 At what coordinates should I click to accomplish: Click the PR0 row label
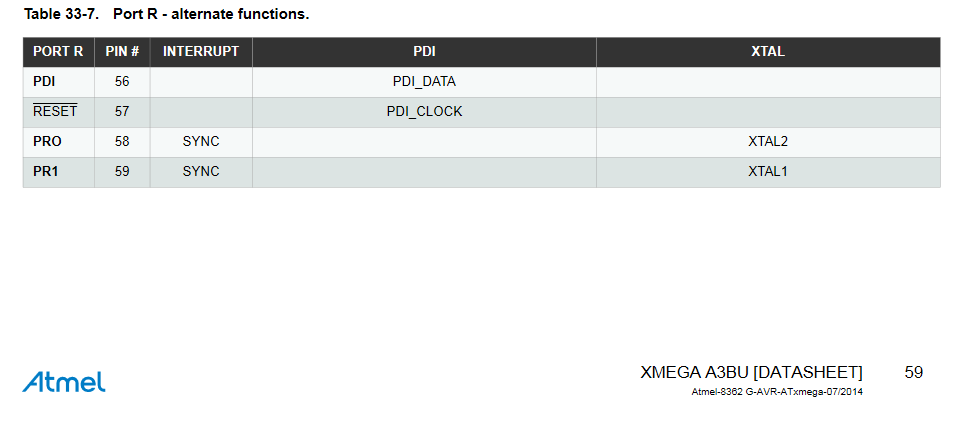coord(58,142)
